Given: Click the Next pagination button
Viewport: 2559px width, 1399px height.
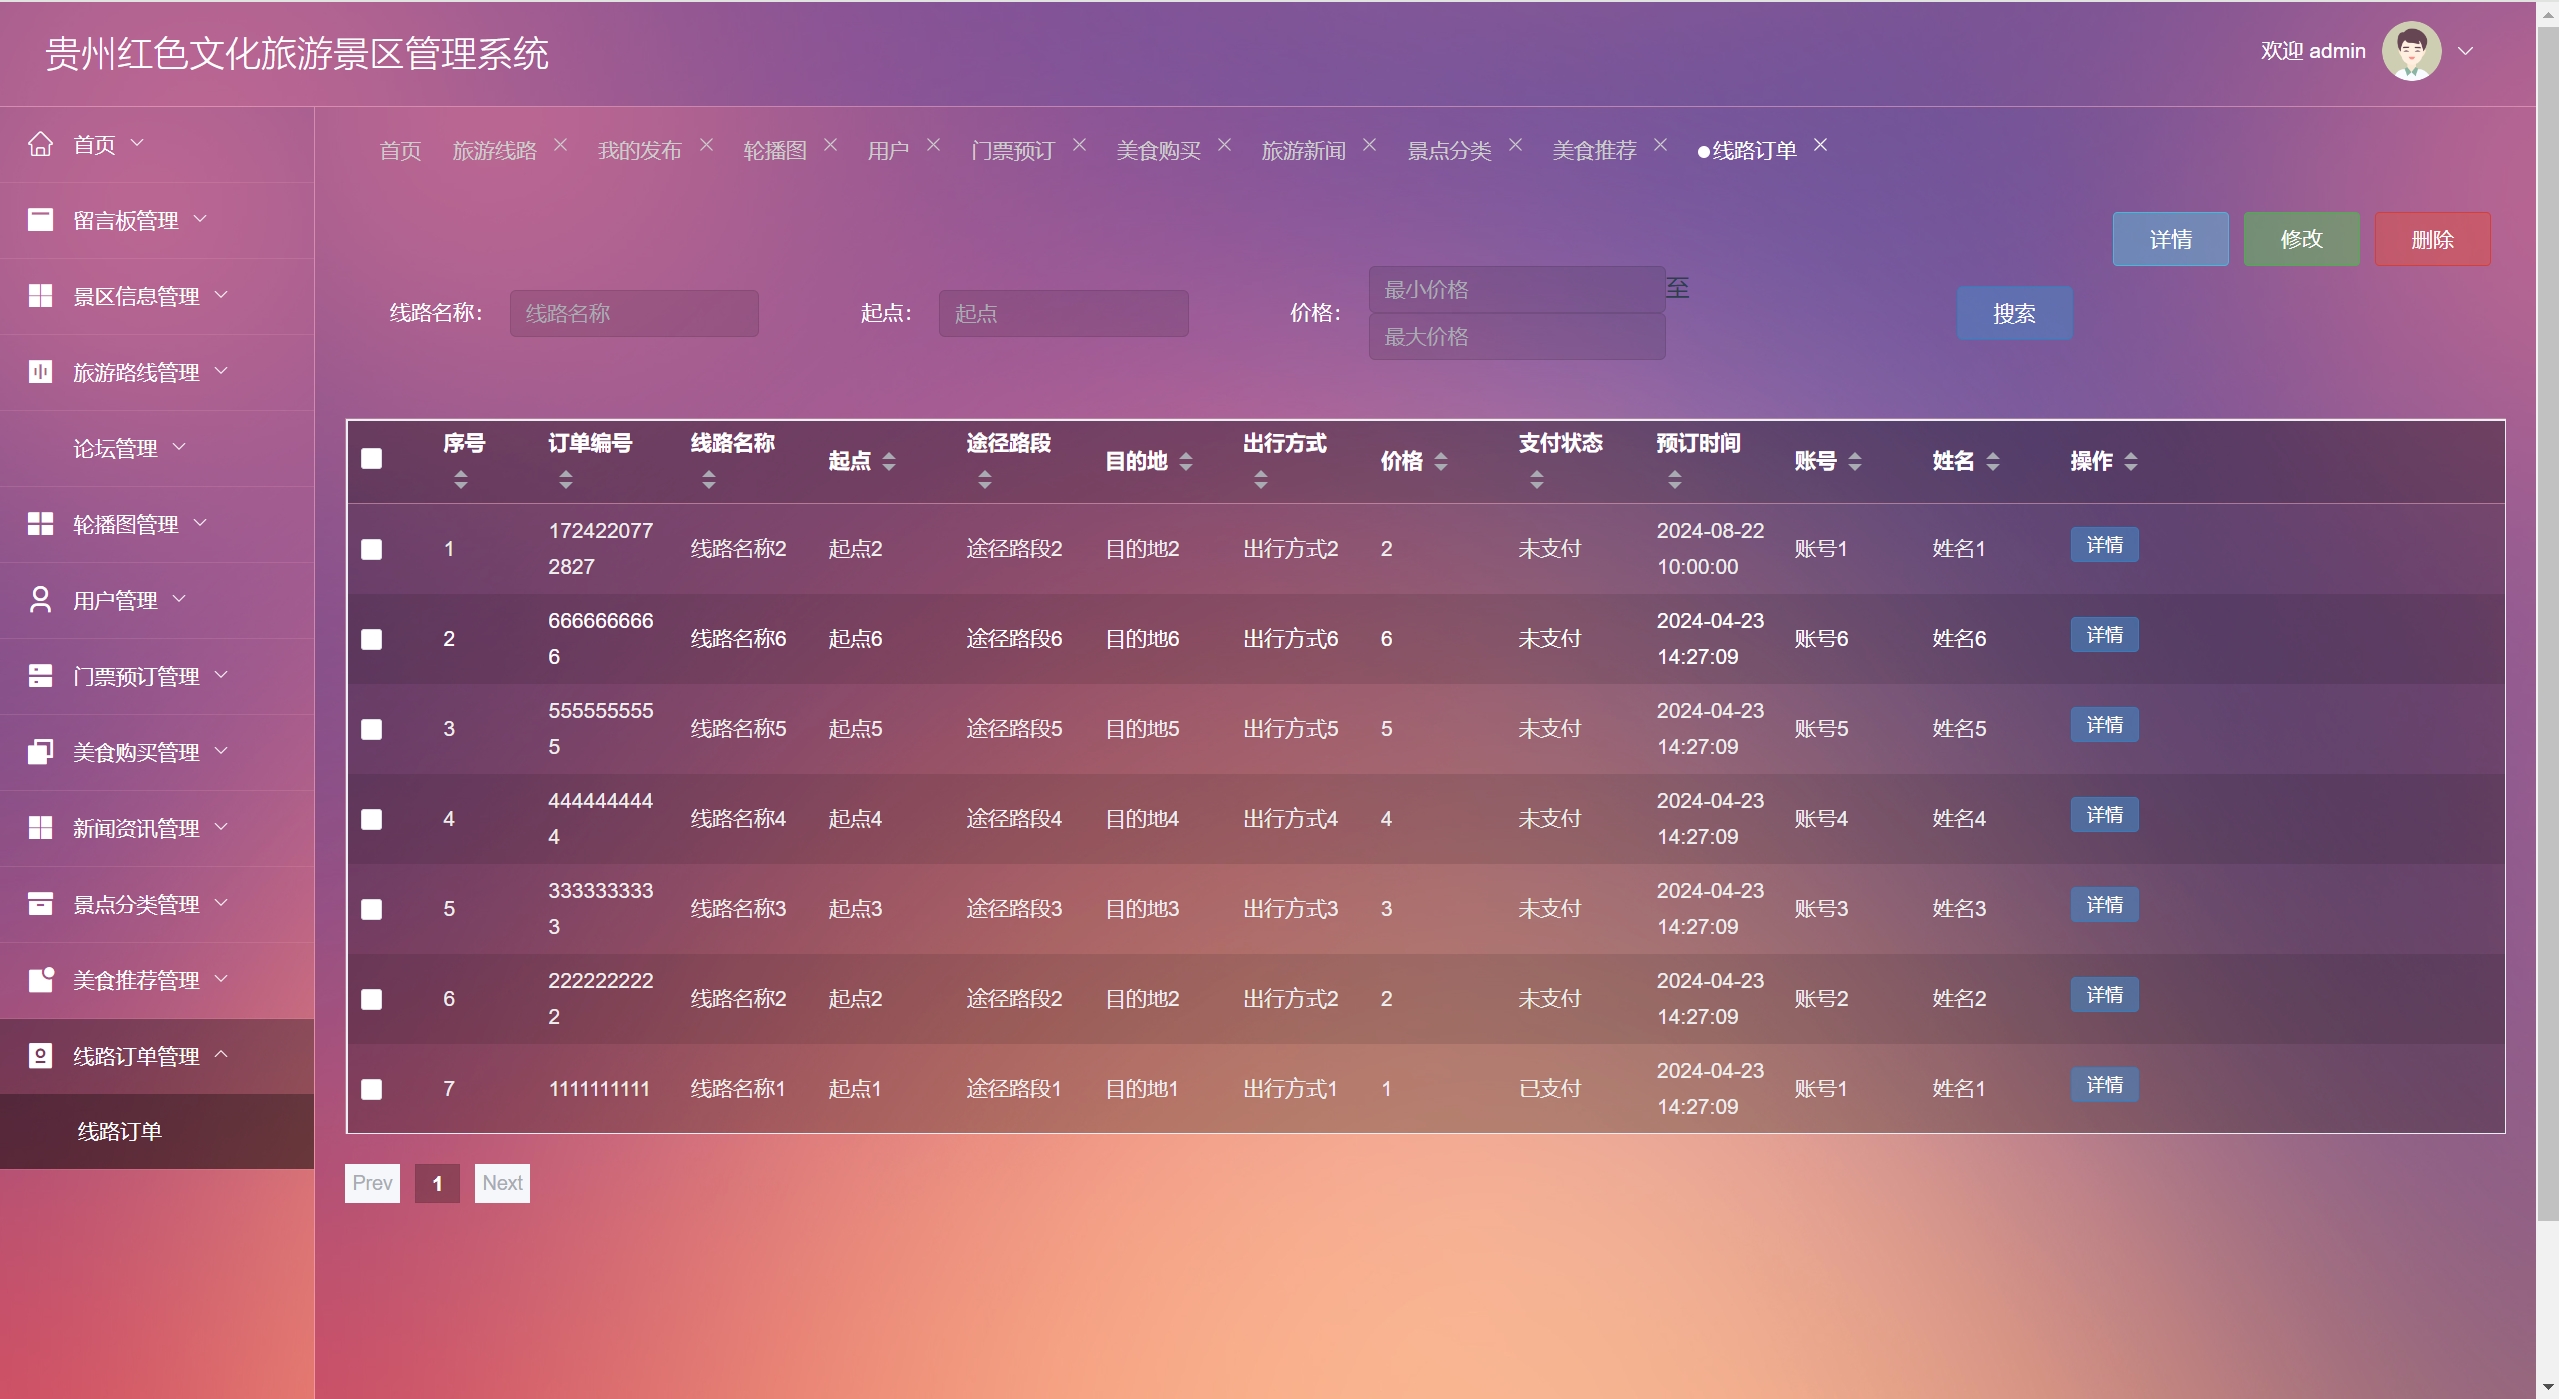Looking at the screenshot, I should (502, 1183).
